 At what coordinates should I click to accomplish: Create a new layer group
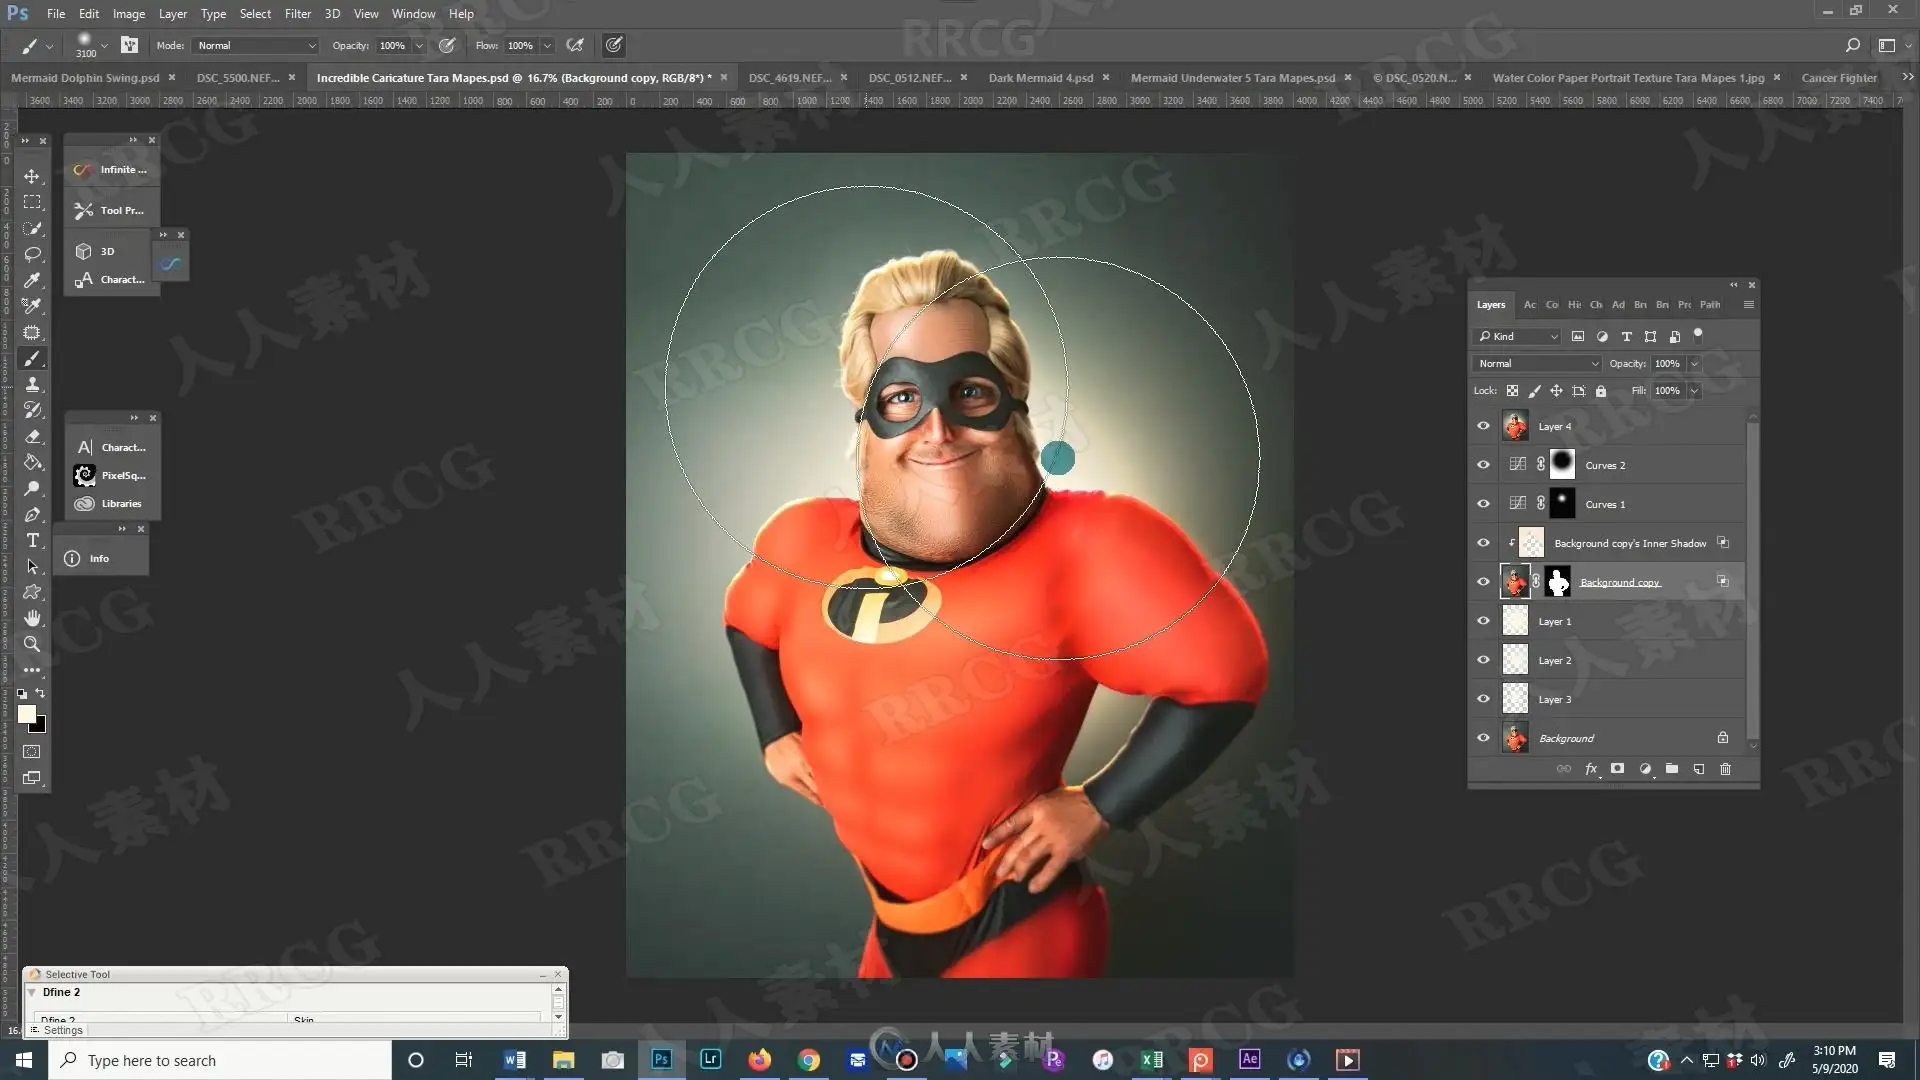[1672, 769]
